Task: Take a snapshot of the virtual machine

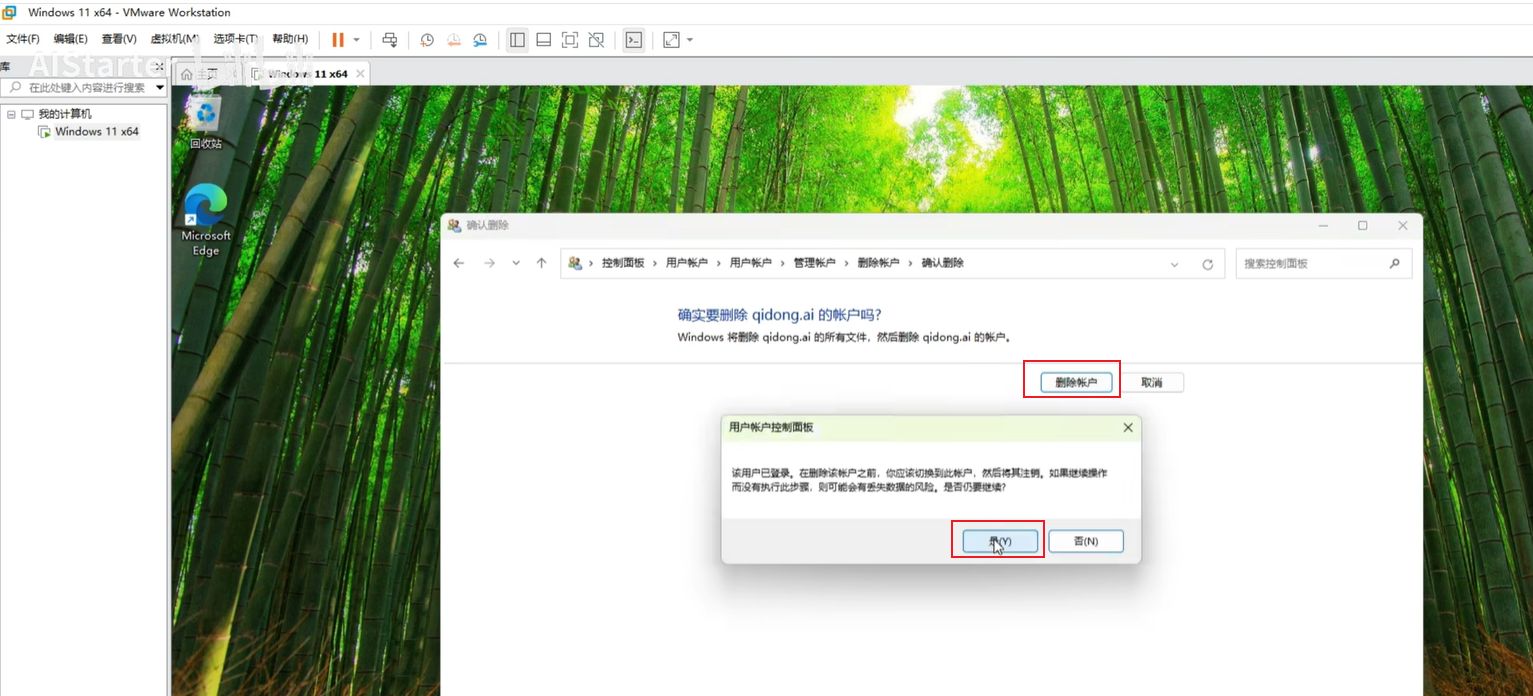Action: pos(427,40)
